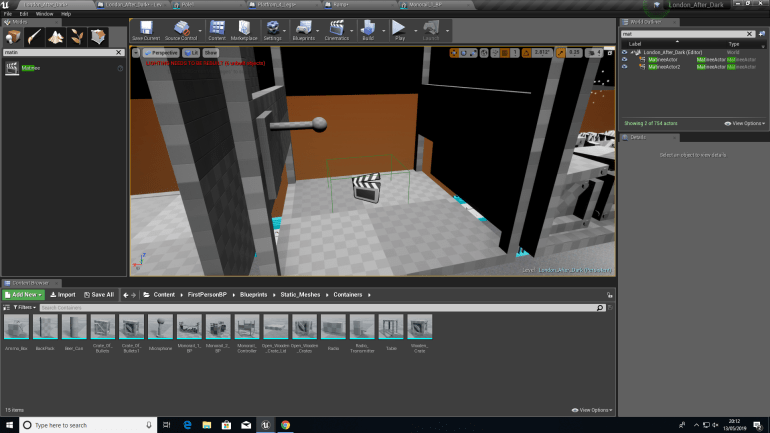This screenshot has height=433, width=770.
Task: Open the Source Control toolbar icon
Action: pyautogui.click(x=181, y=30)
